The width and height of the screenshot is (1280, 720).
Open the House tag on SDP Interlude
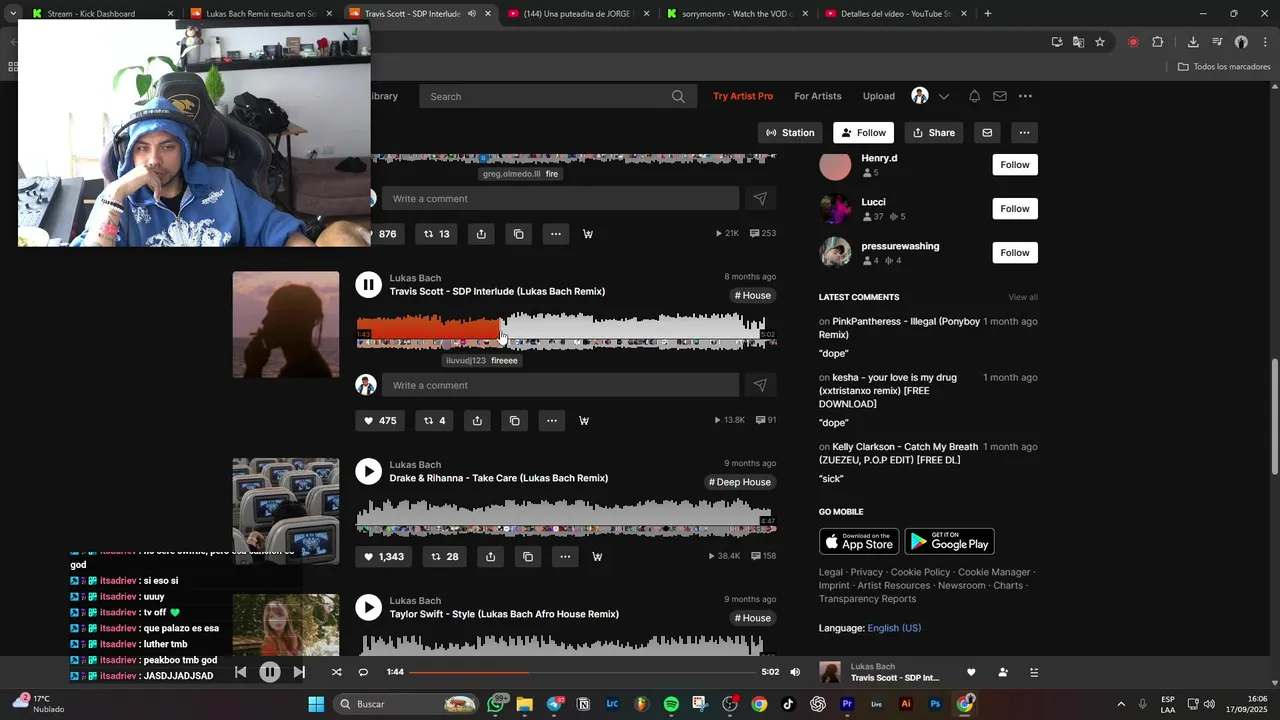(x=753, y=295)
